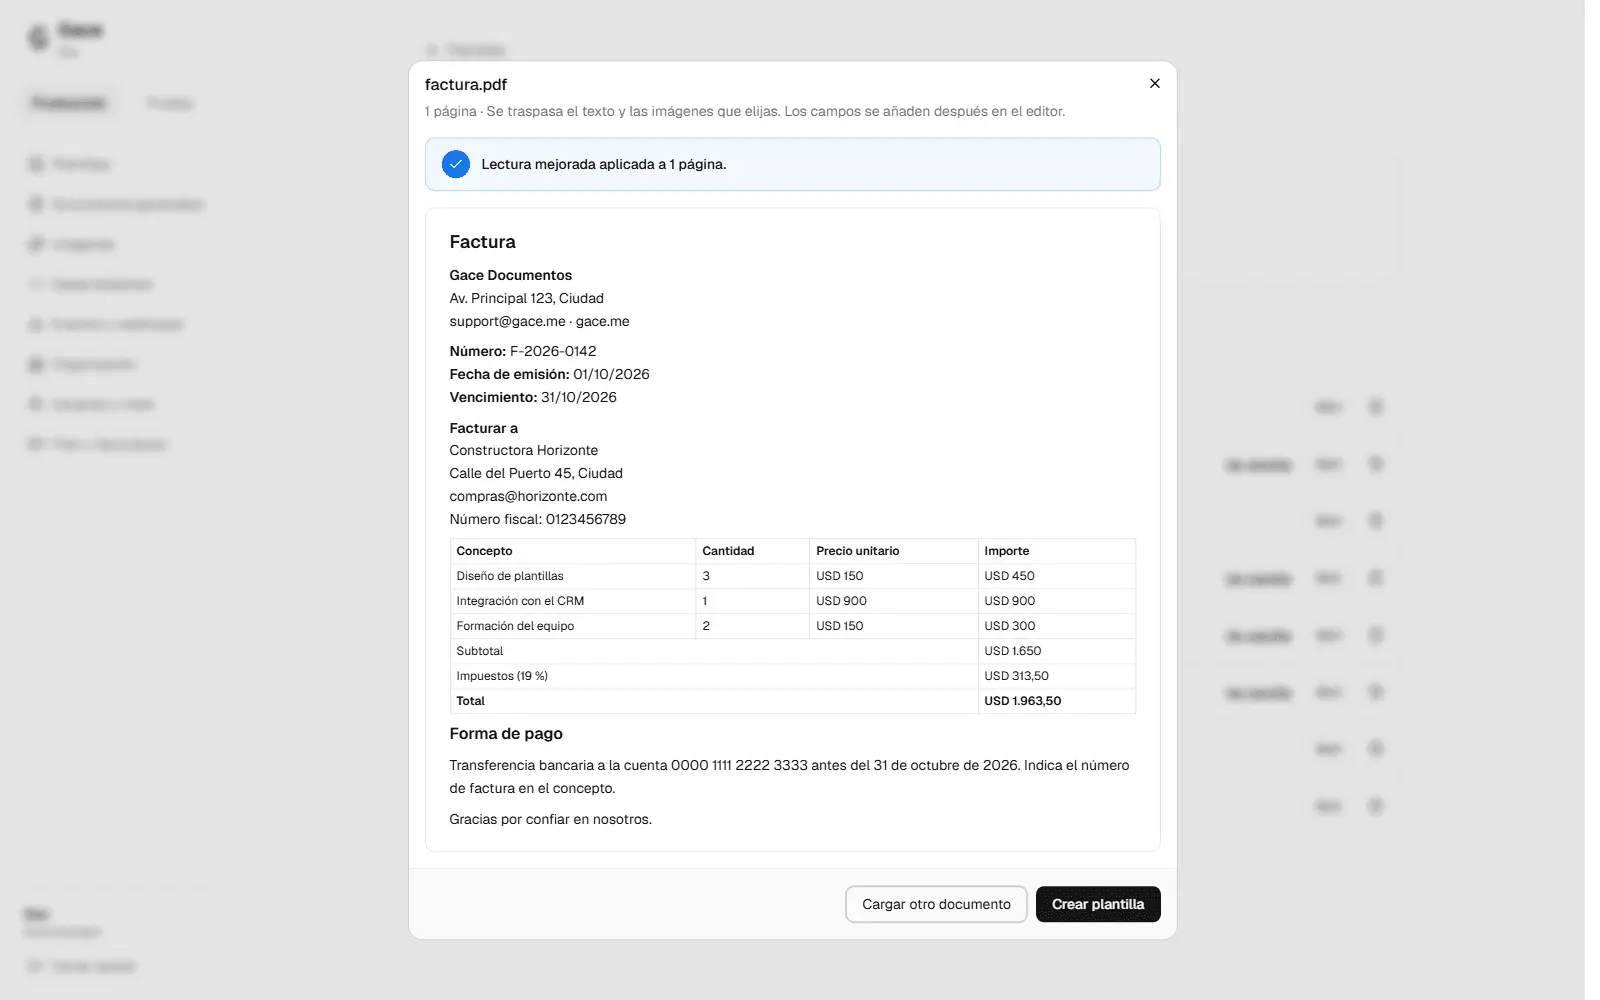Click the blue checkmark icon in the banner

[456, 164]
